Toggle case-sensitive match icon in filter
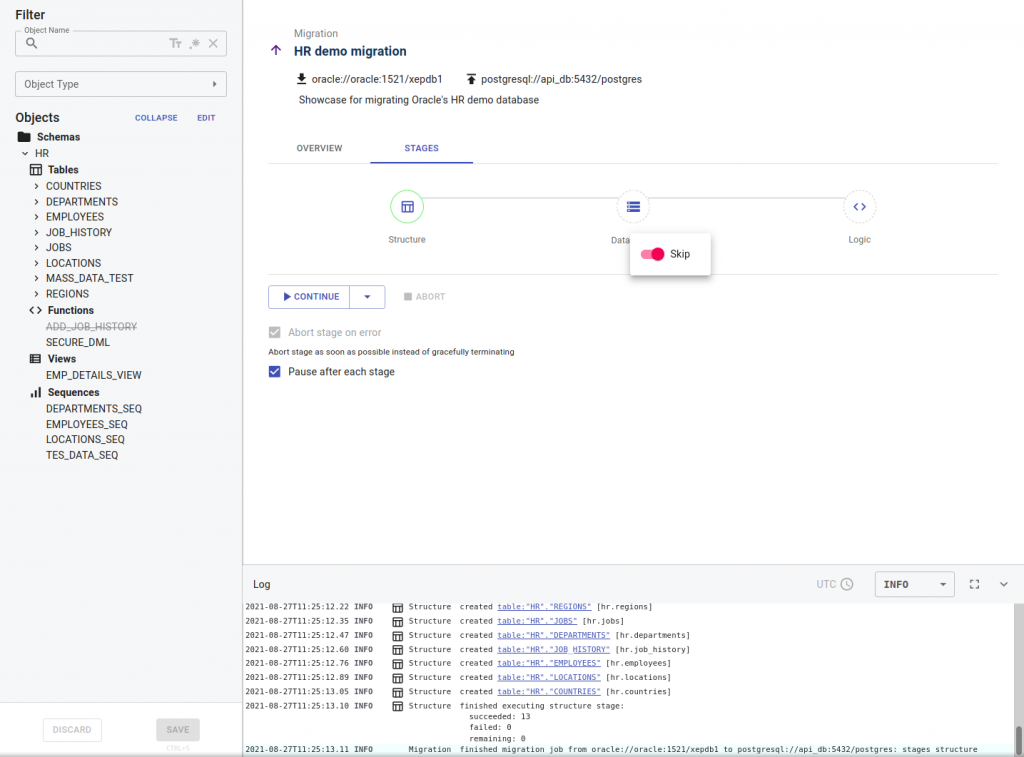This screenshot has height=757, width=1024. [175, 43]
